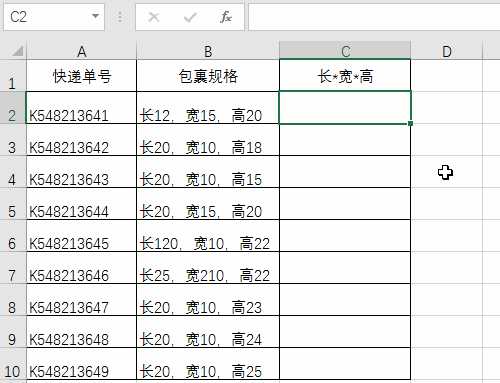Click the formula bar input area
Screen dimensions: 500x383
374,17
